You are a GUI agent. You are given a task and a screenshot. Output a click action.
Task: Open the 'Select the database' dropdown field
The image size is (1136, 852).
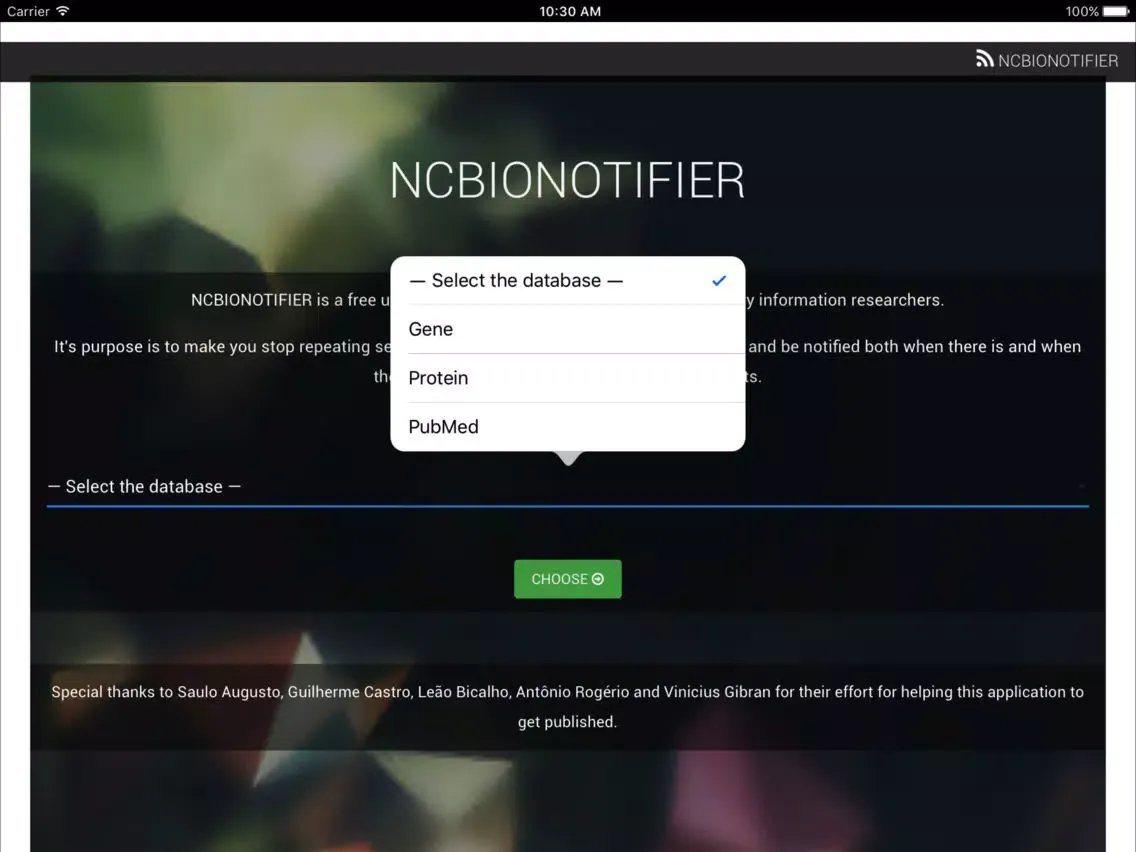567,487
